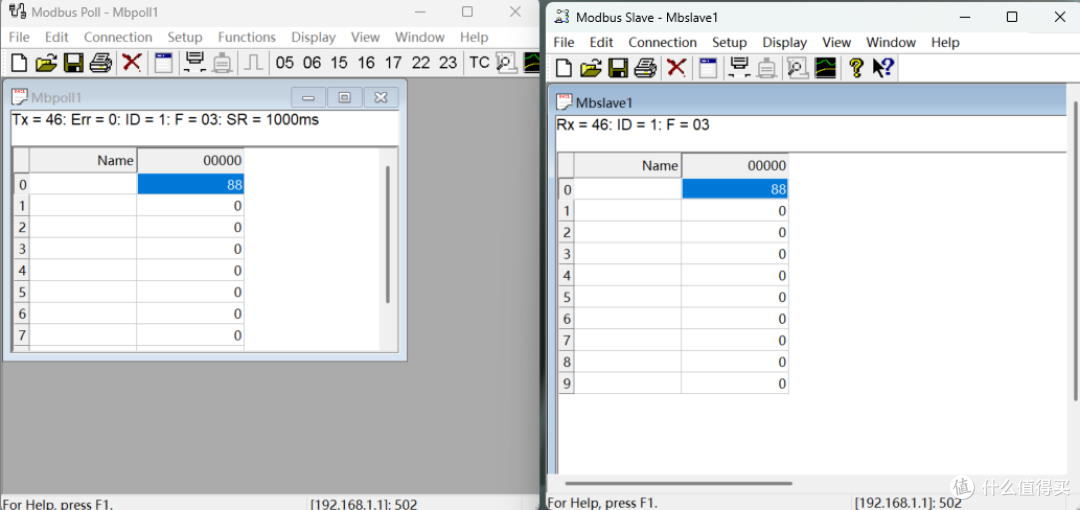Click function 15 button in Modbus Poll

[x=339, y=63]
